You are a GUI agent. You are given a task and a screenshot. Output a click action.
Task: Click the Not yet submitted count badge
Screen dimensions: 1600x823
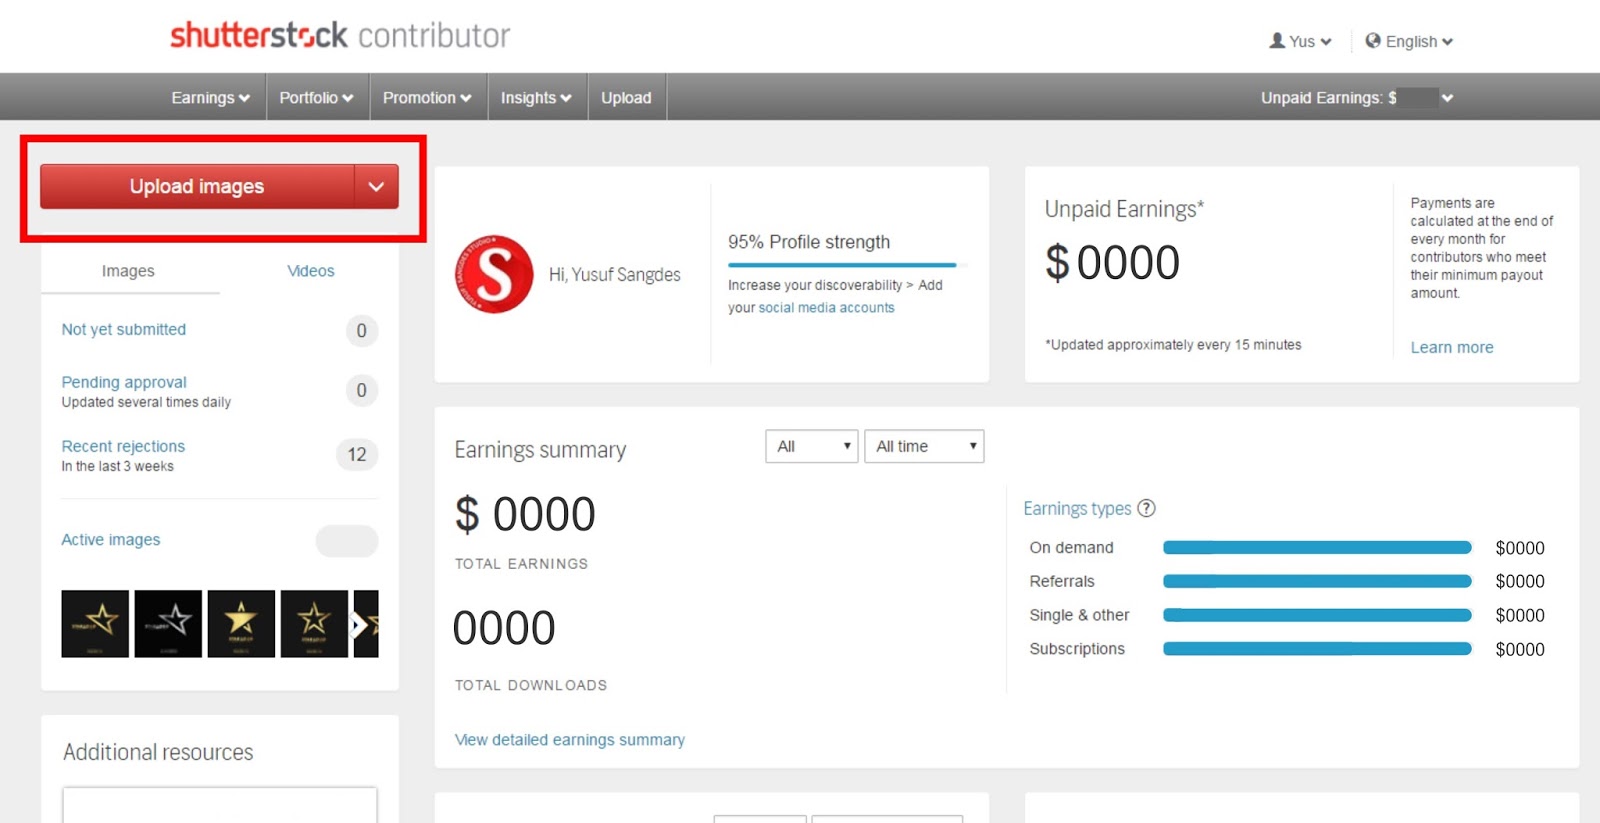pyautogui.click(x=361, y=331)
